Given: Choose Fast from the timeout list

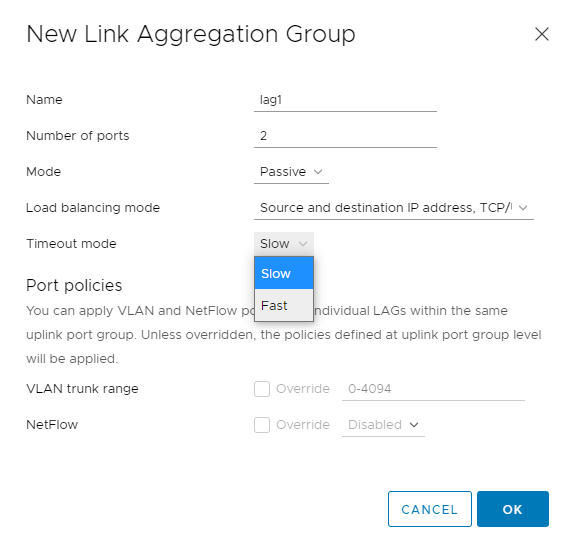Looking at the screenshot, I should (284, 305).
